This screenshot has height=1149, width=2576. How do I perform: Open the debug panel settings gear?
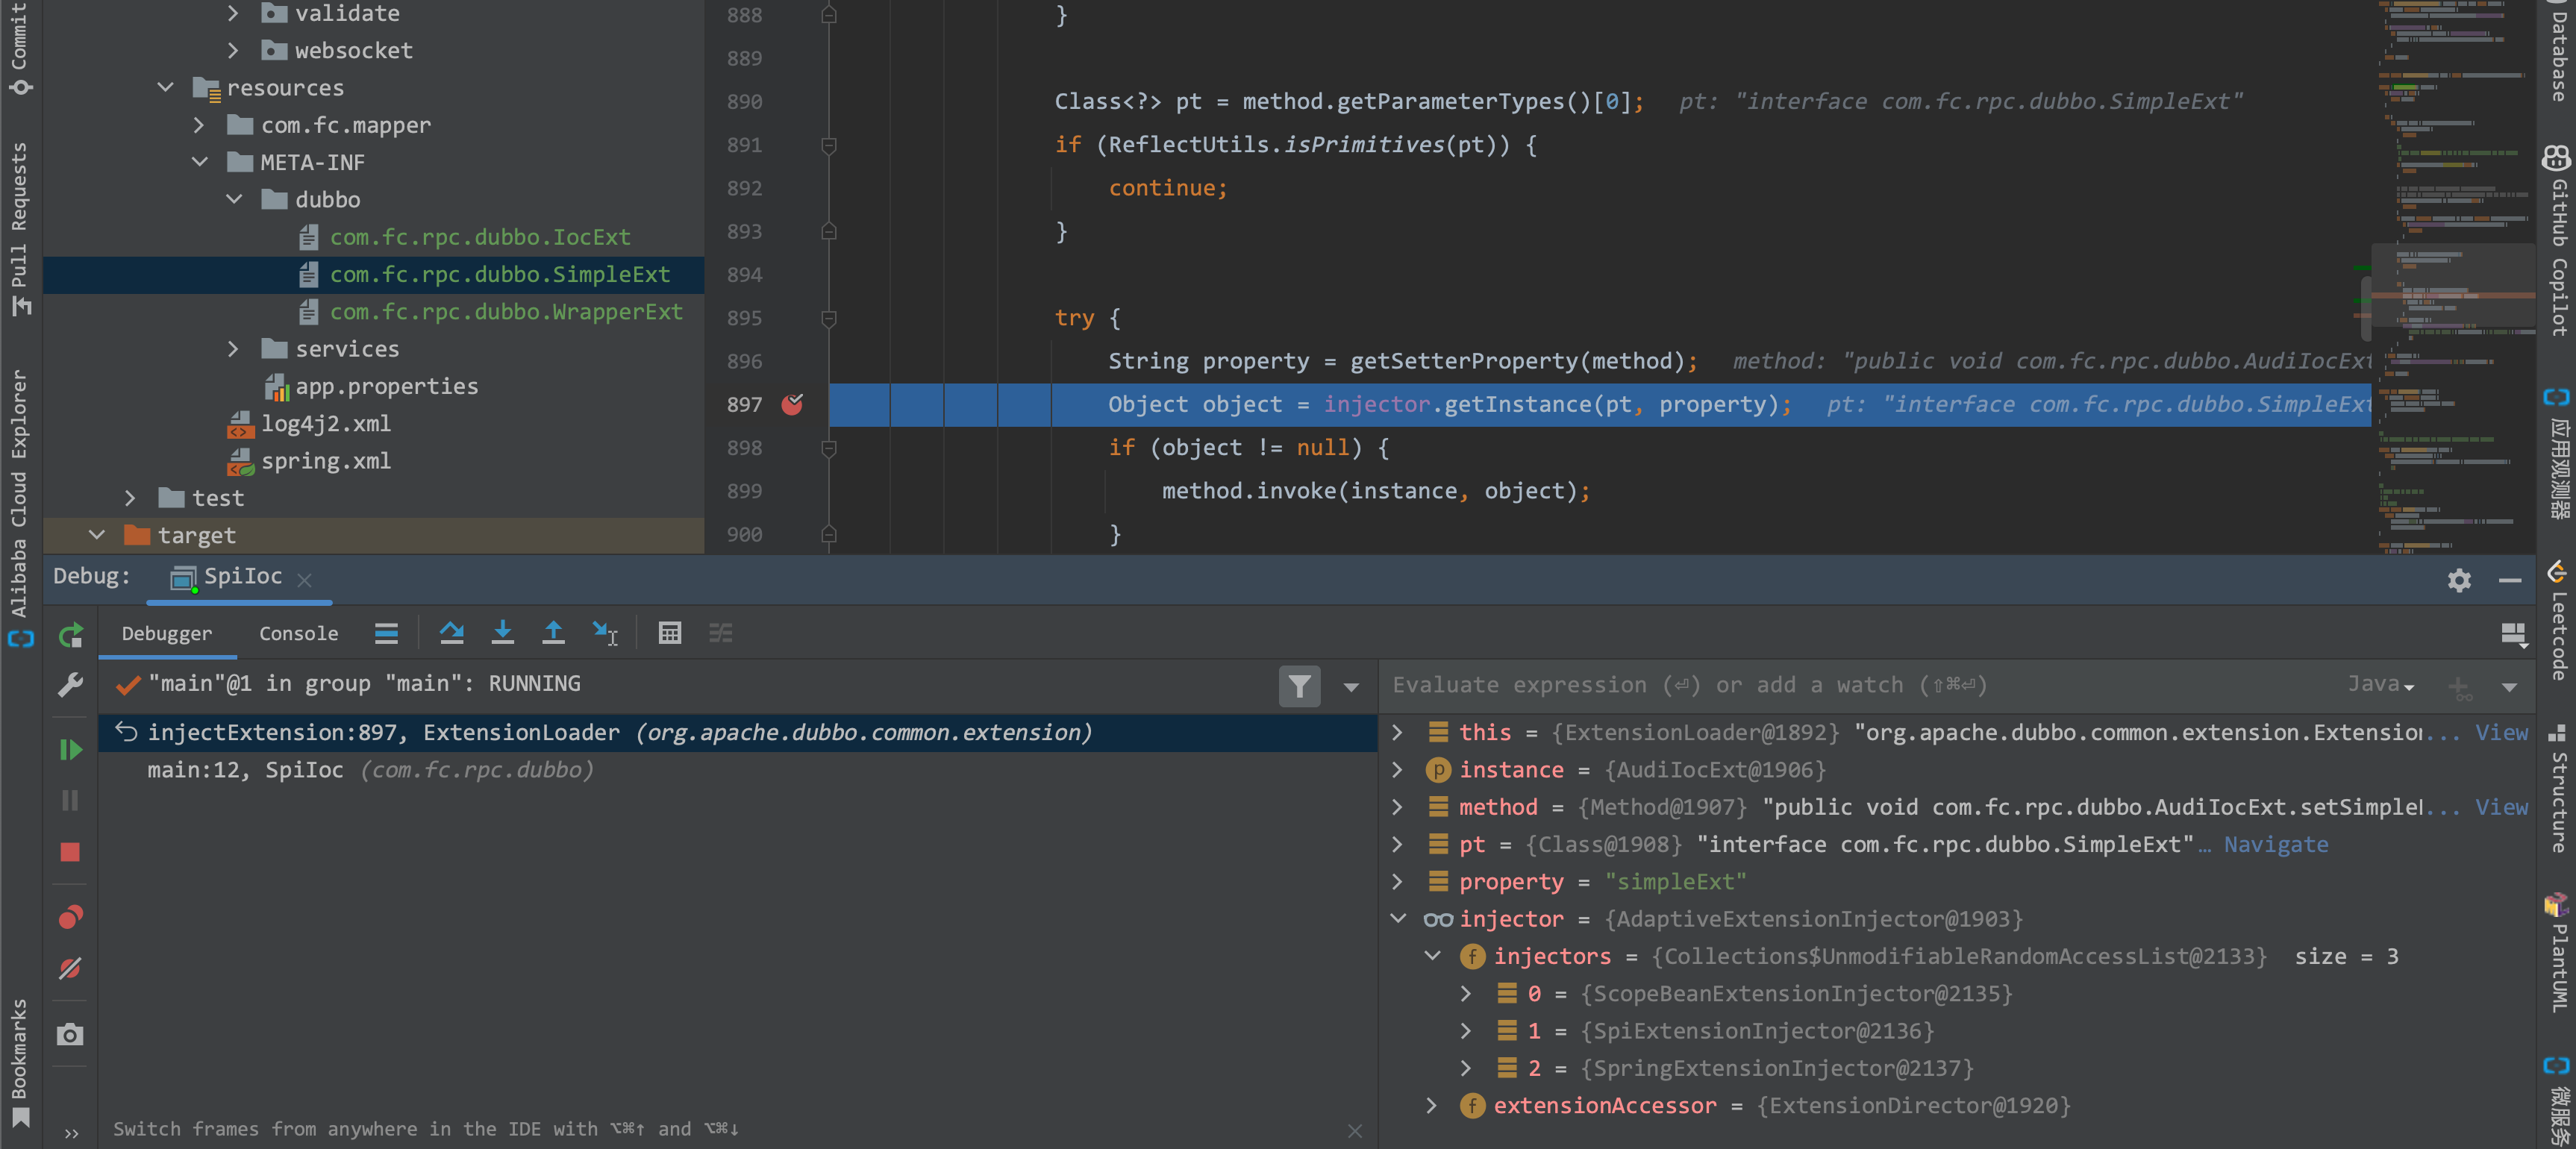(x=2459, y=580)
